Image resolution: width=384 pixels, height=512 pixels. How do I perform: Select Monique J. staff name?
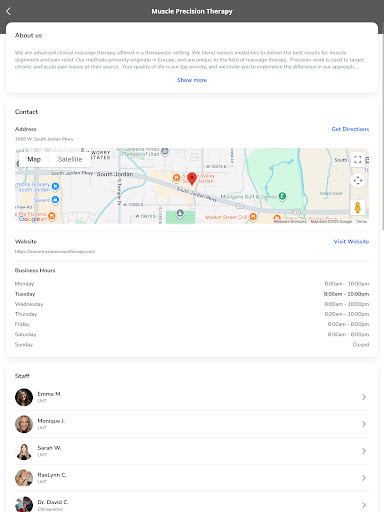[51, 421]
